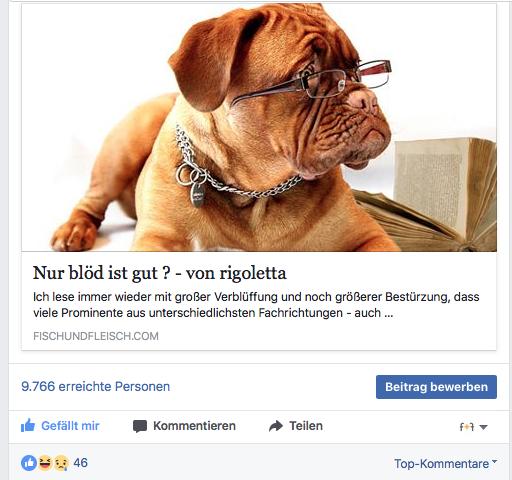Click the sad crying reaction emoji
The width and height of the screenshot is (512, 480).
click(x=61, y=463)
